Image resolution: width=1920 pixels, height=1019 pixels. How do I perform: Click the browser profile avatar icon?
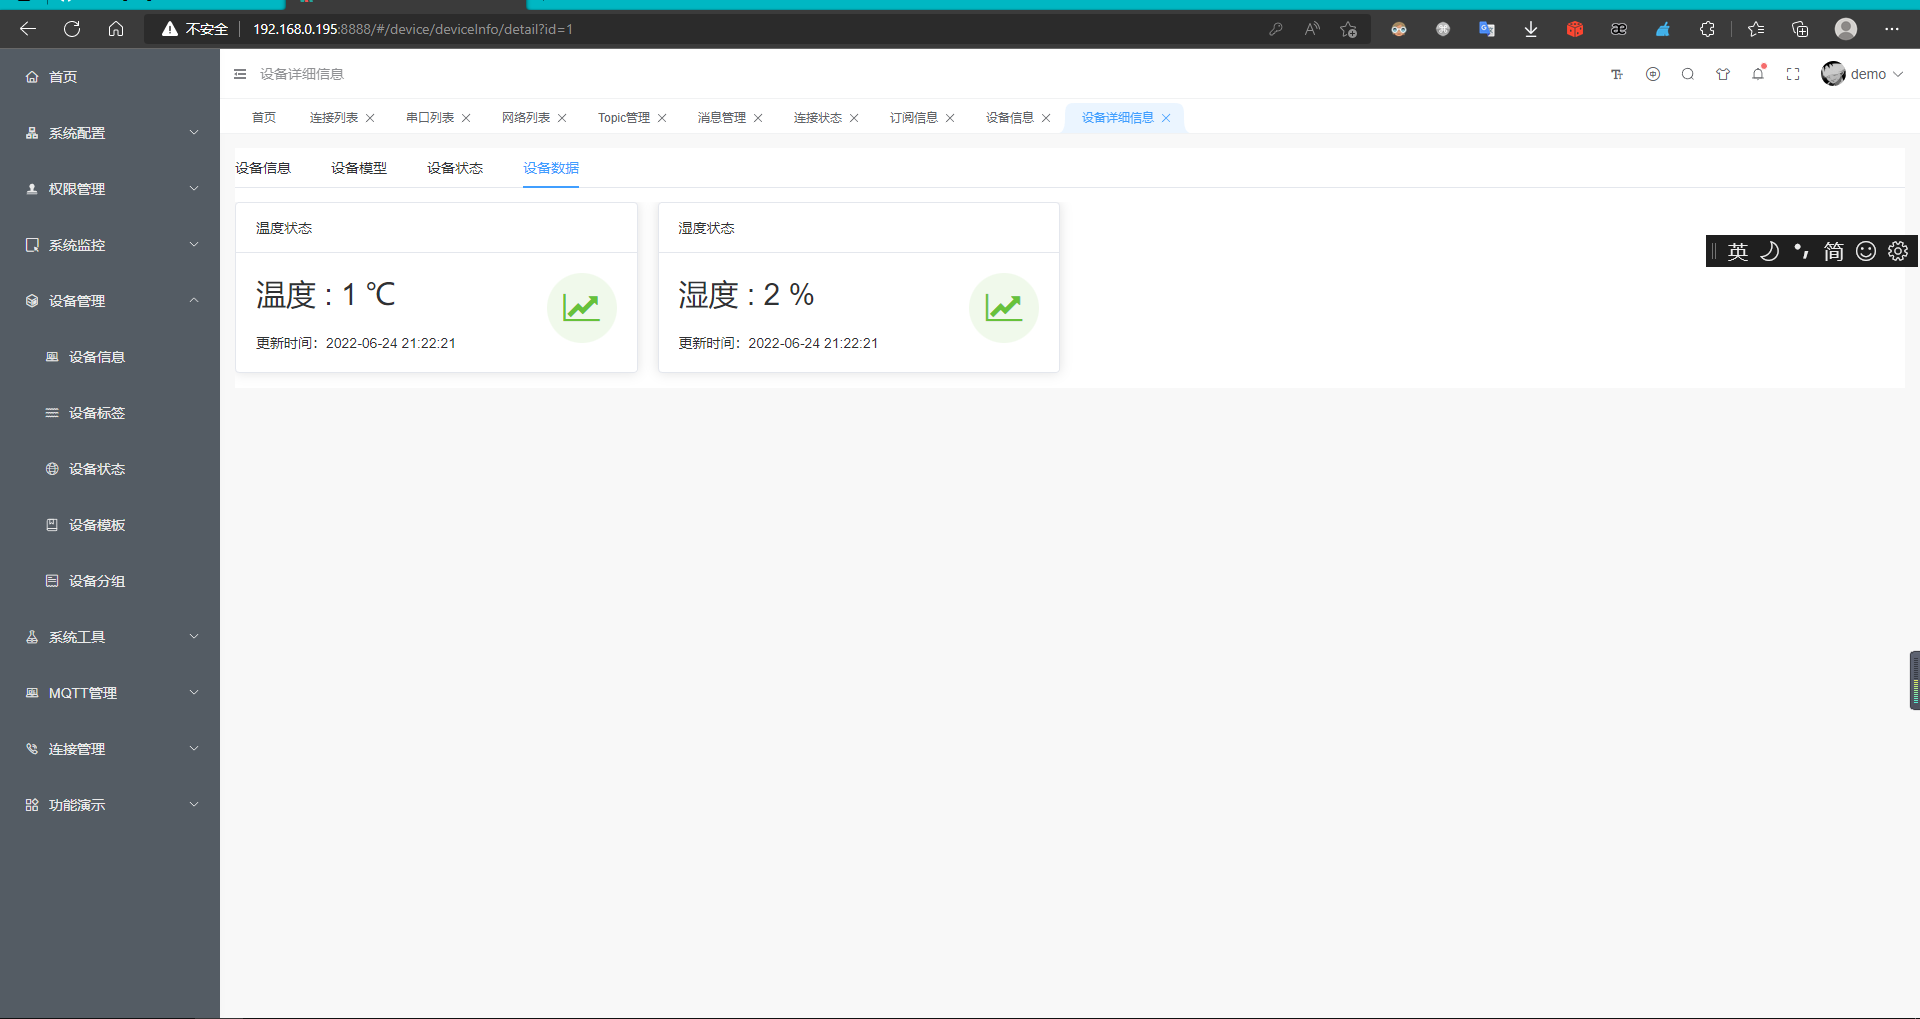tap(1846, 29)
